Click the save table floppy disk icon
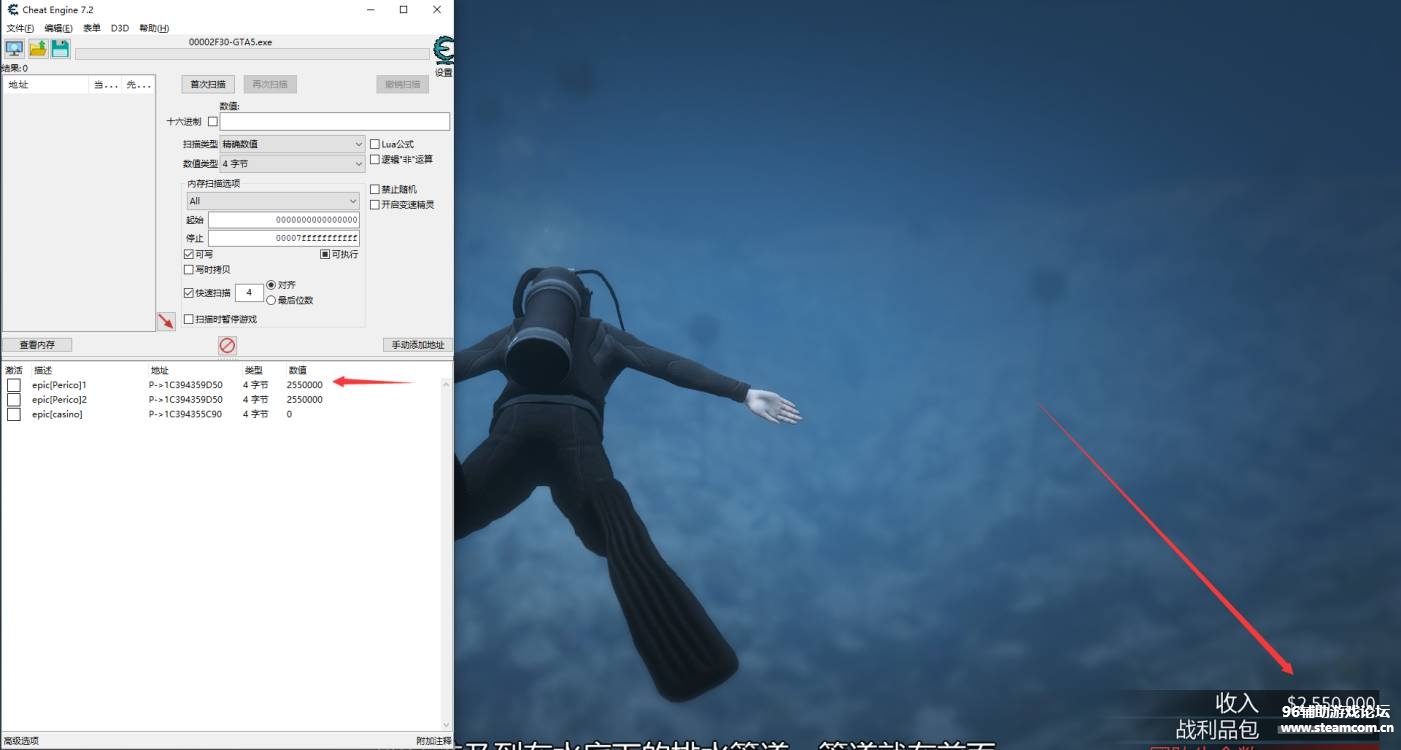 tap(60, 49)
